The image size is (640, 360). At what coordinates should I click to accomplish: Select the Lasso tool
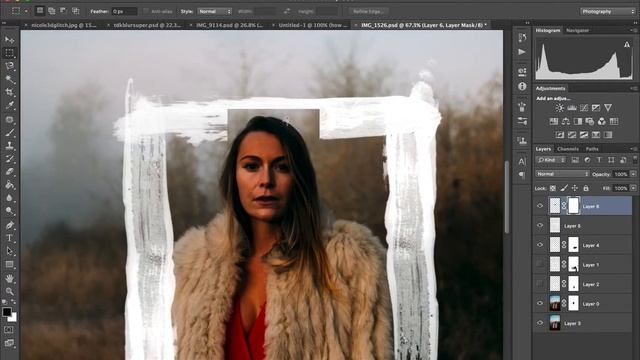pos(9,66)
